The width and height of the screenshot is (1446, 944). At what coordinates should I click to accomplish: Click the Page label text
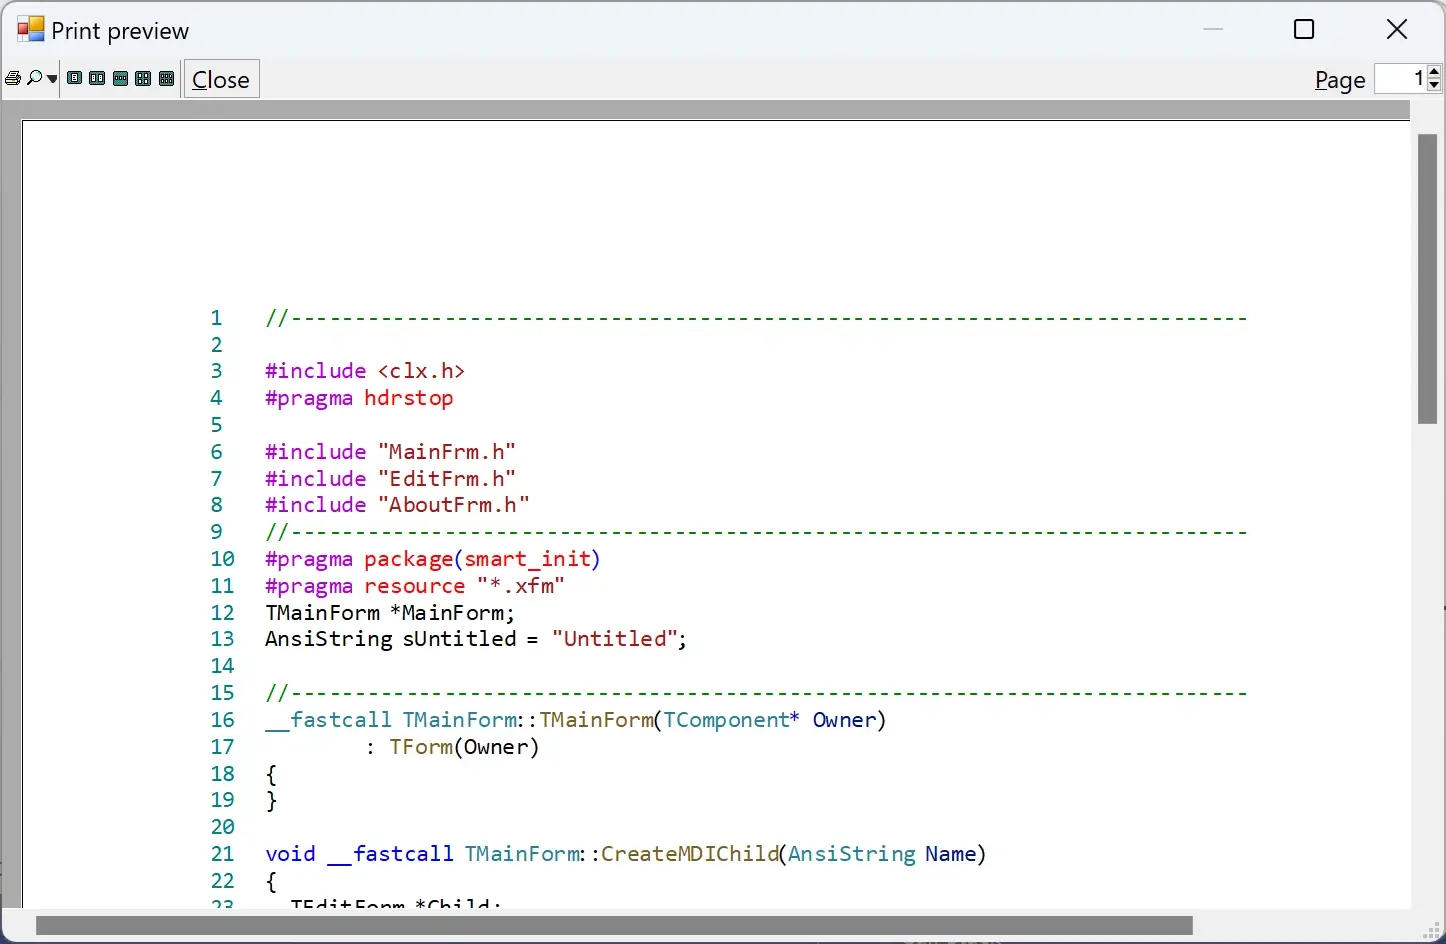[x=1339, y=80]
